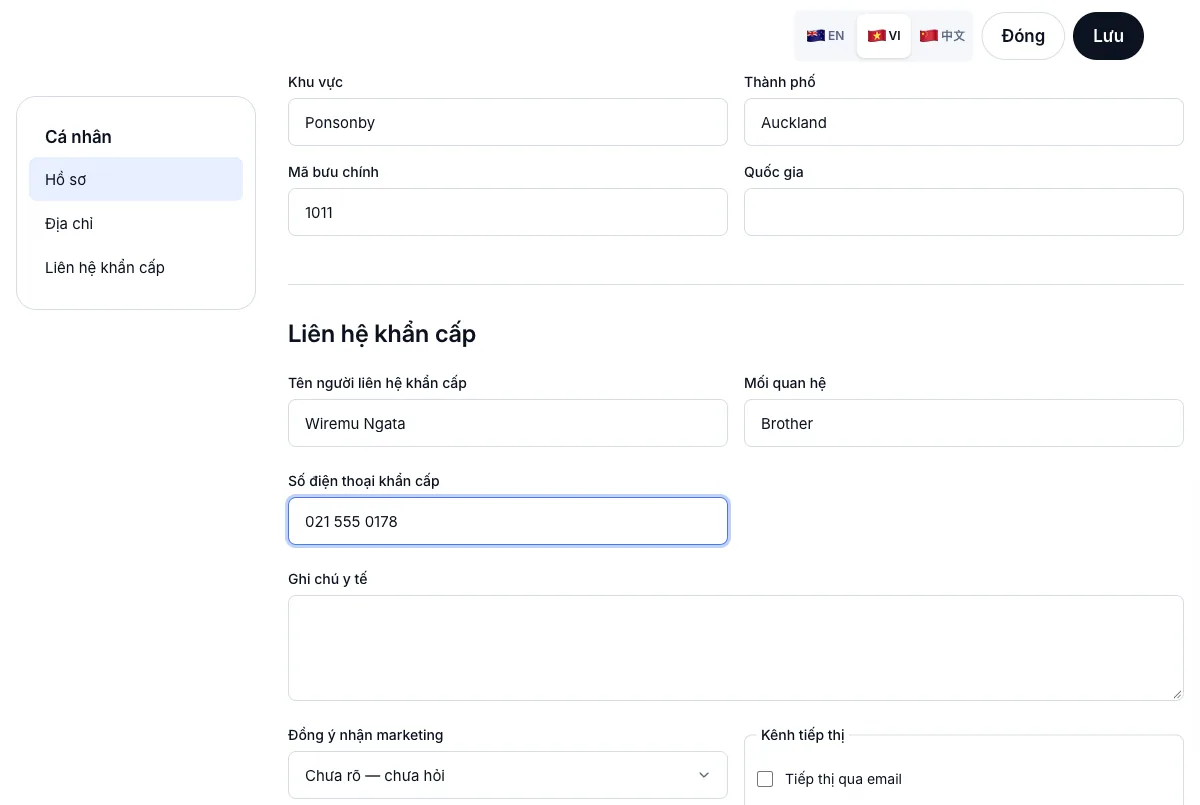Switch language to EN with New Zealand flag
1200x805 pixels.
point(826,36)
